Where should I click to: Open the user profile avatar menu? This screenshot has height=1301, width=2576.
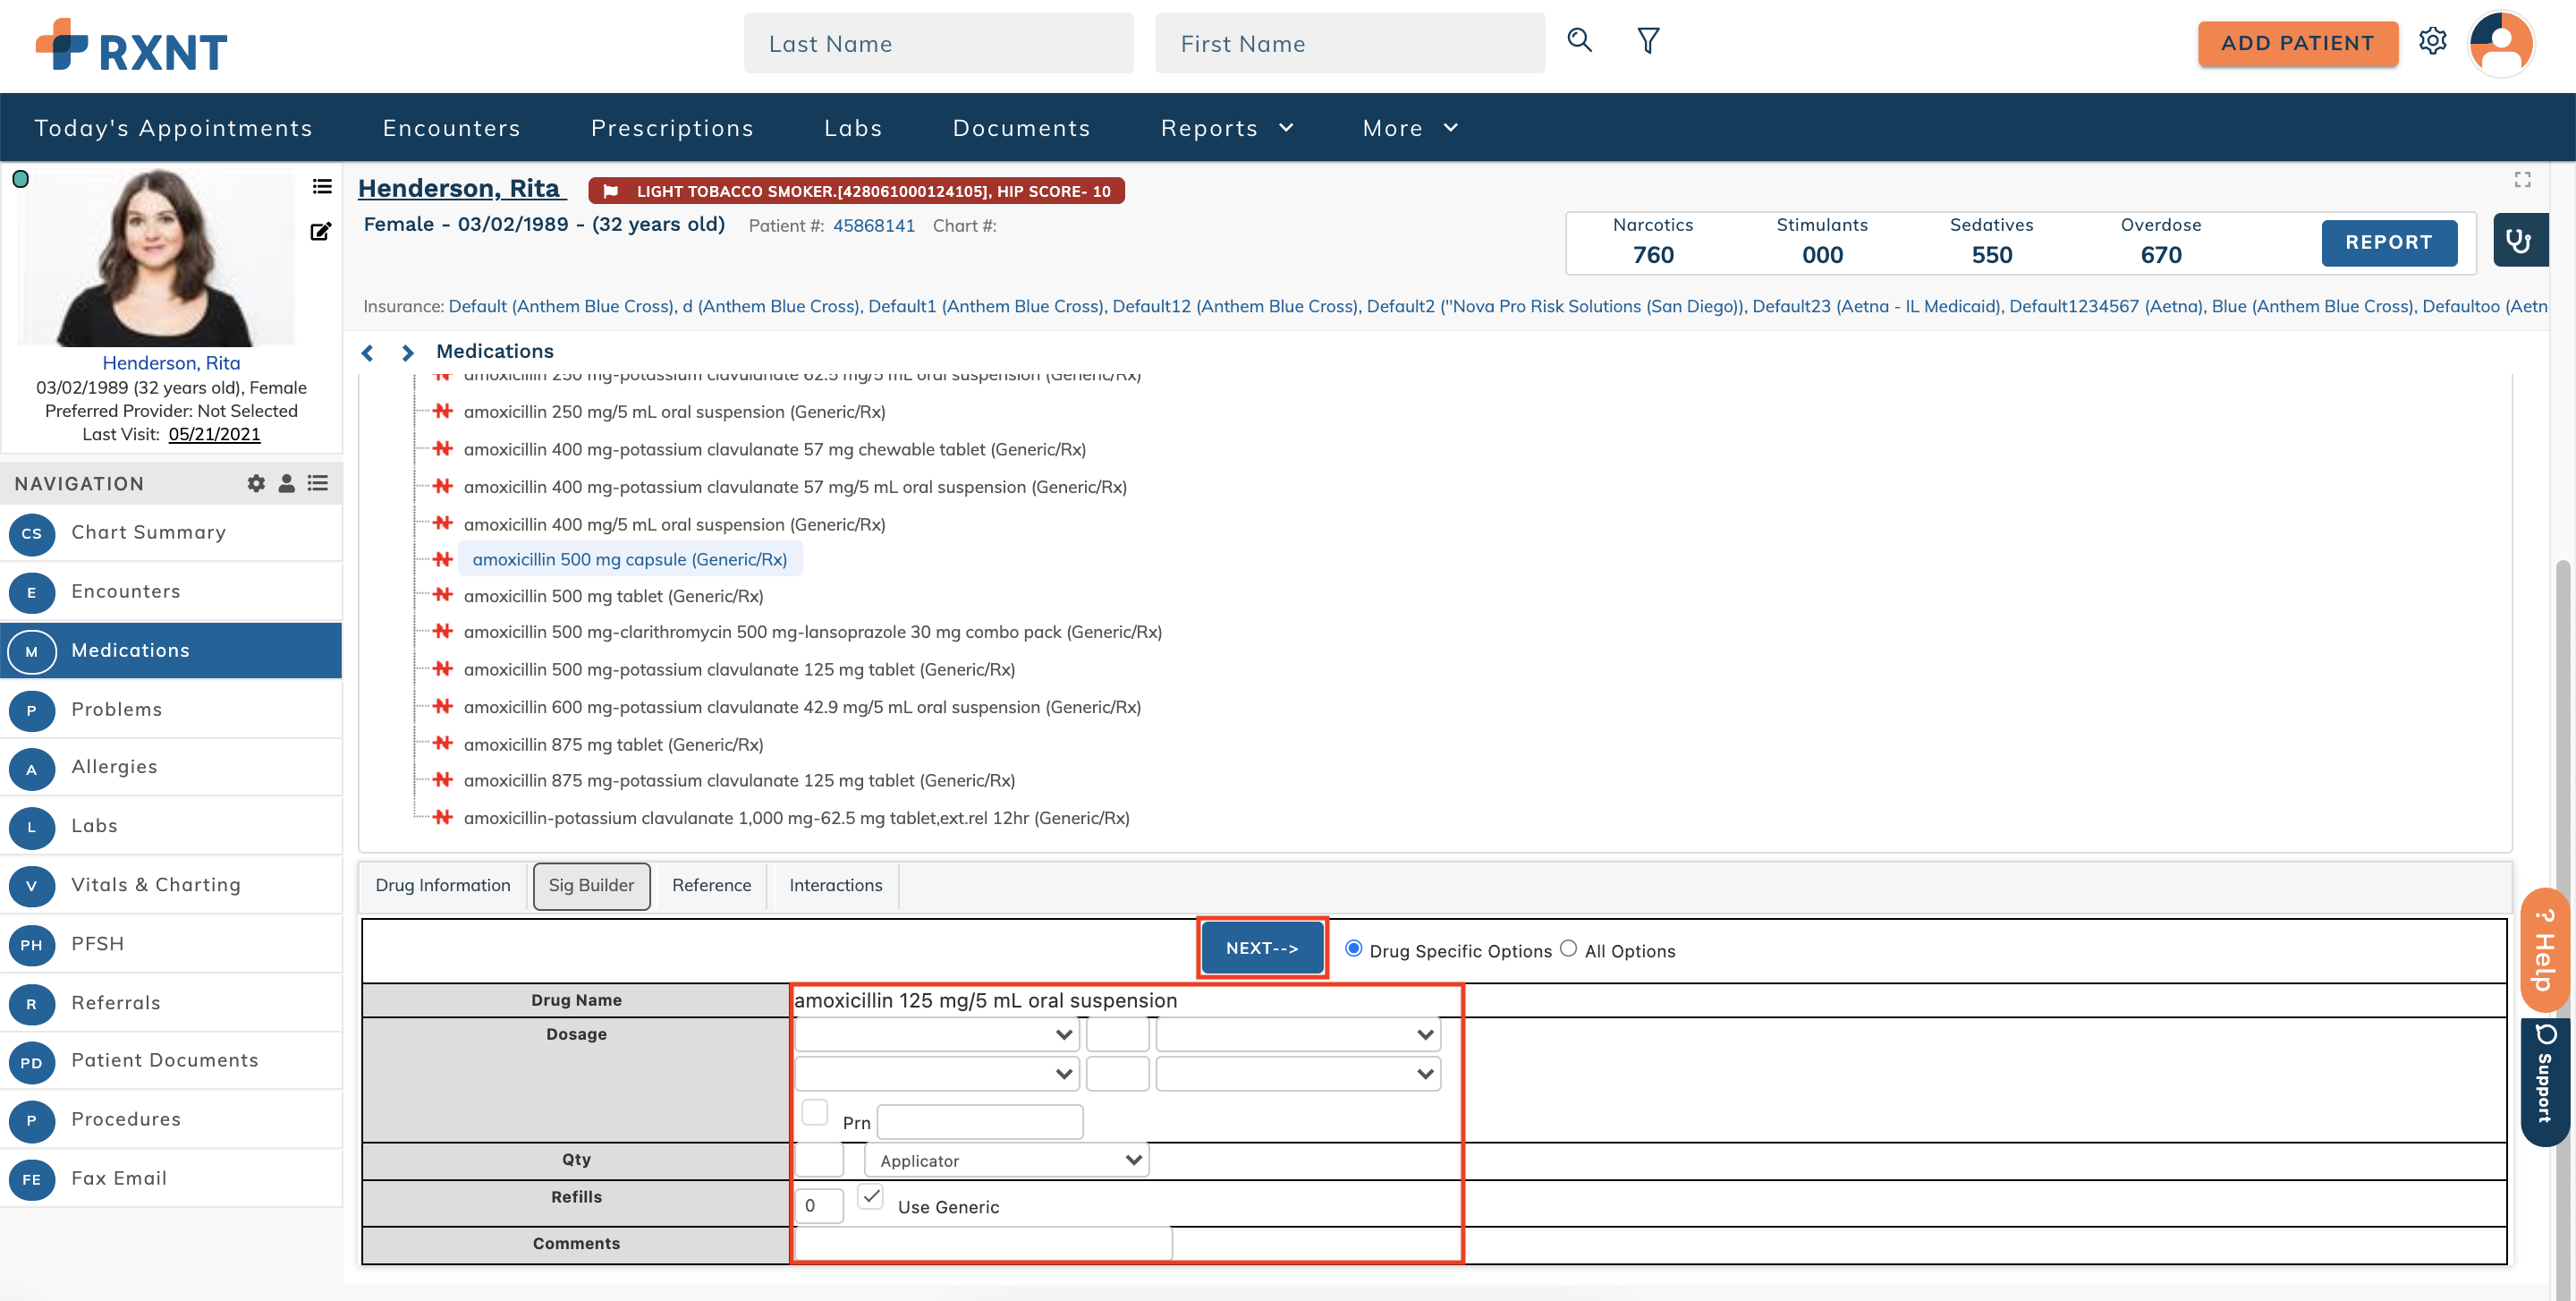point(2501,43)
